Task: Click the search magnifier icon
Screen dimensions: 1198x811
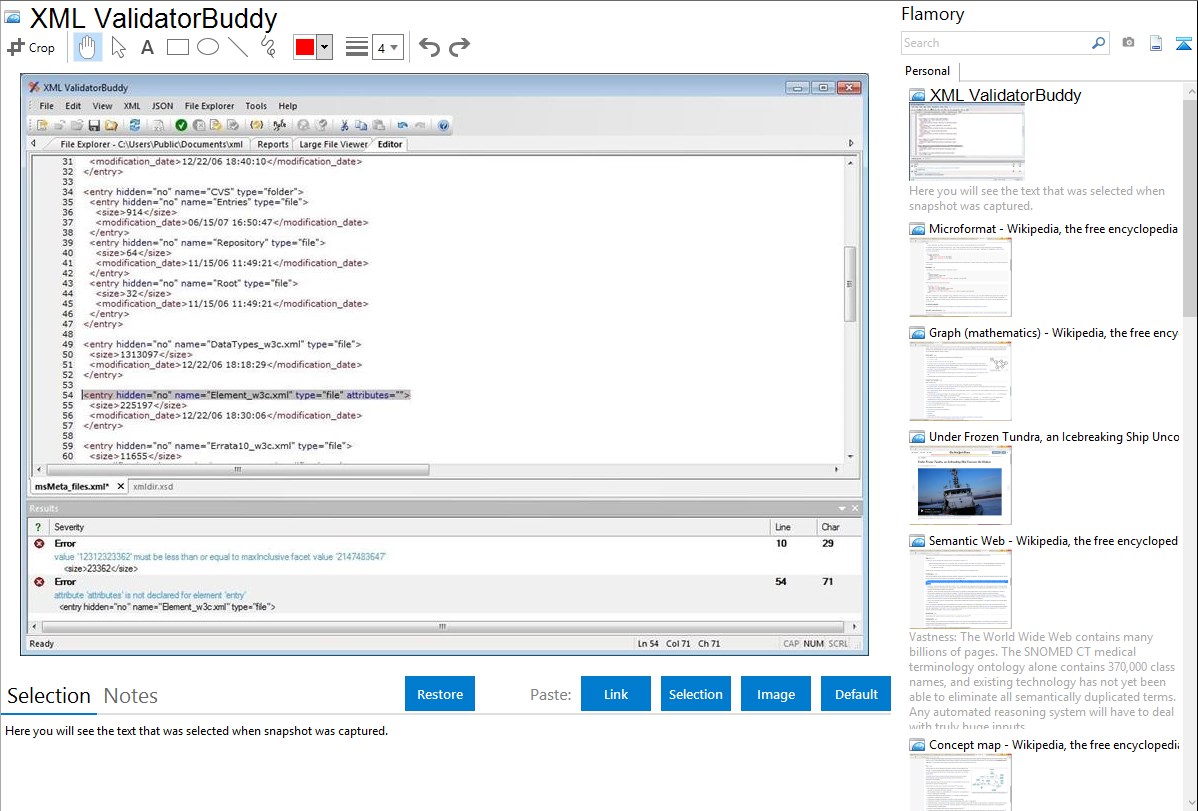Action: (1099, 43)
